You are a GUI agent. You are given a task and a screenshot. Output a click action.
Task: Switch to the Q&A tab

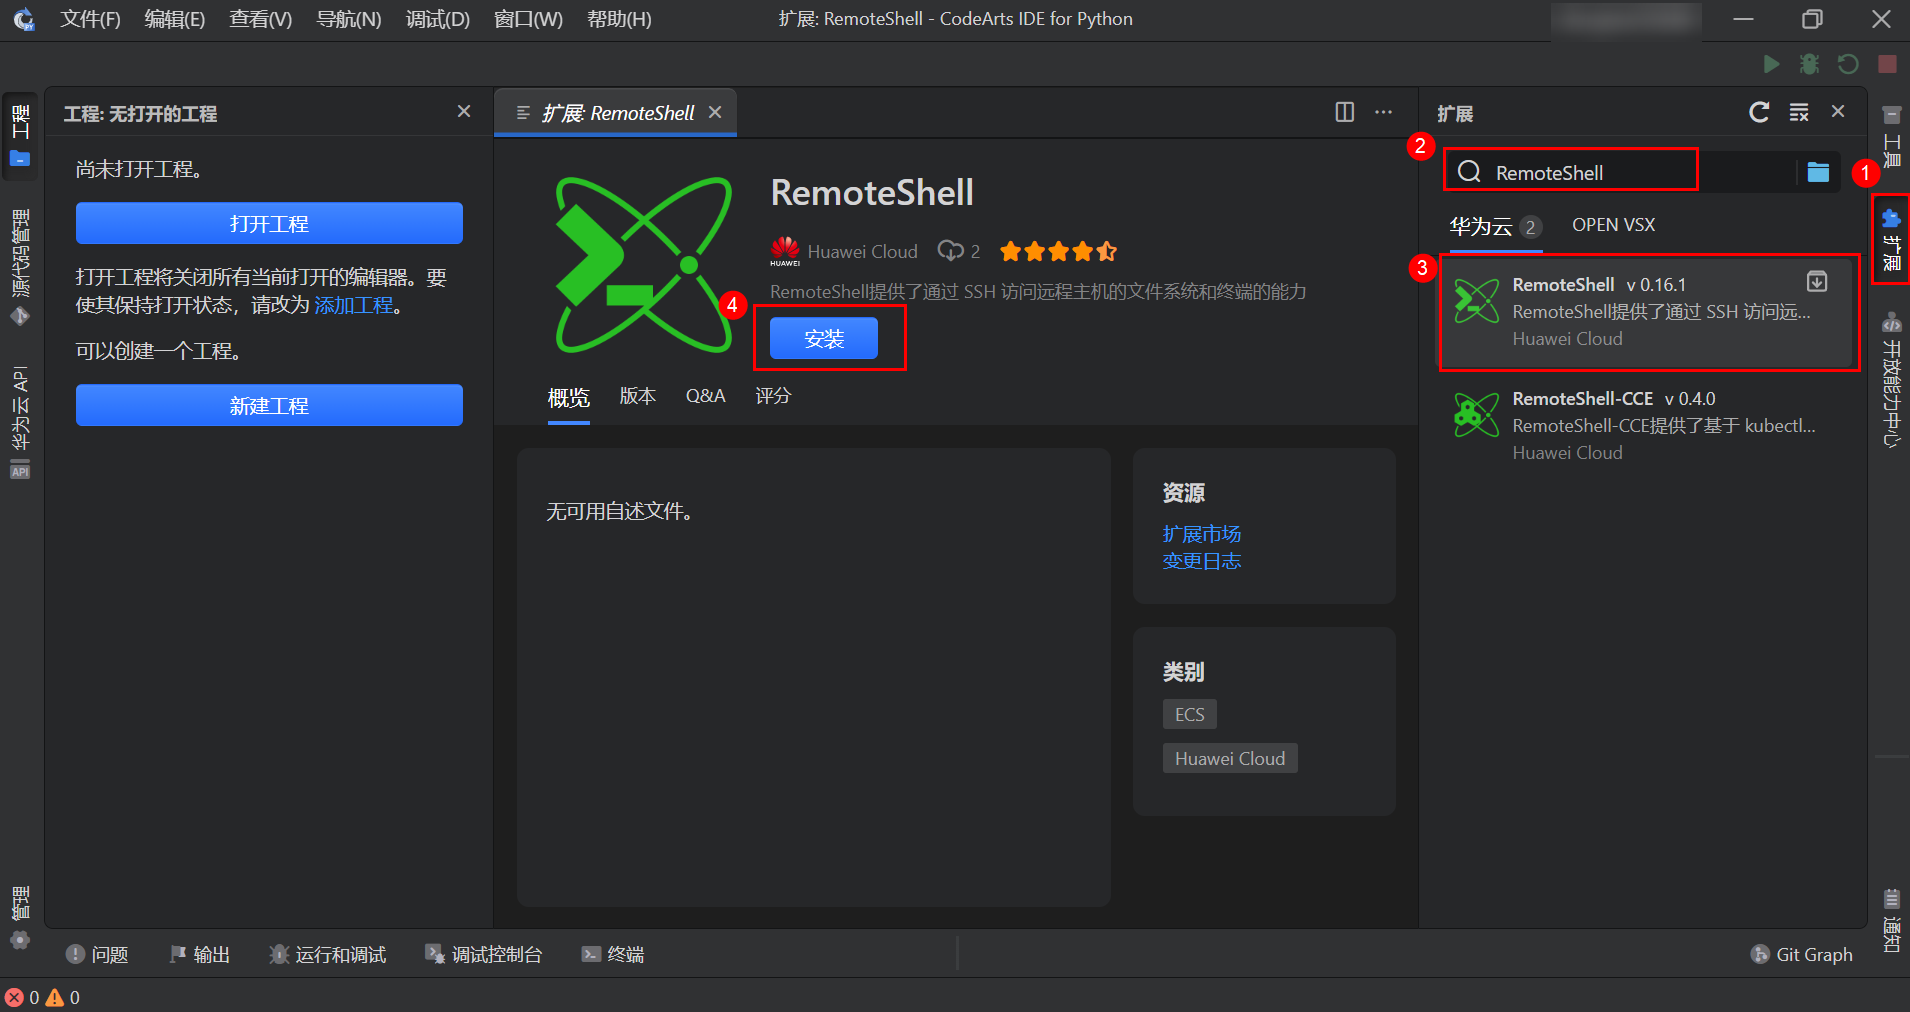coord(706,396)
